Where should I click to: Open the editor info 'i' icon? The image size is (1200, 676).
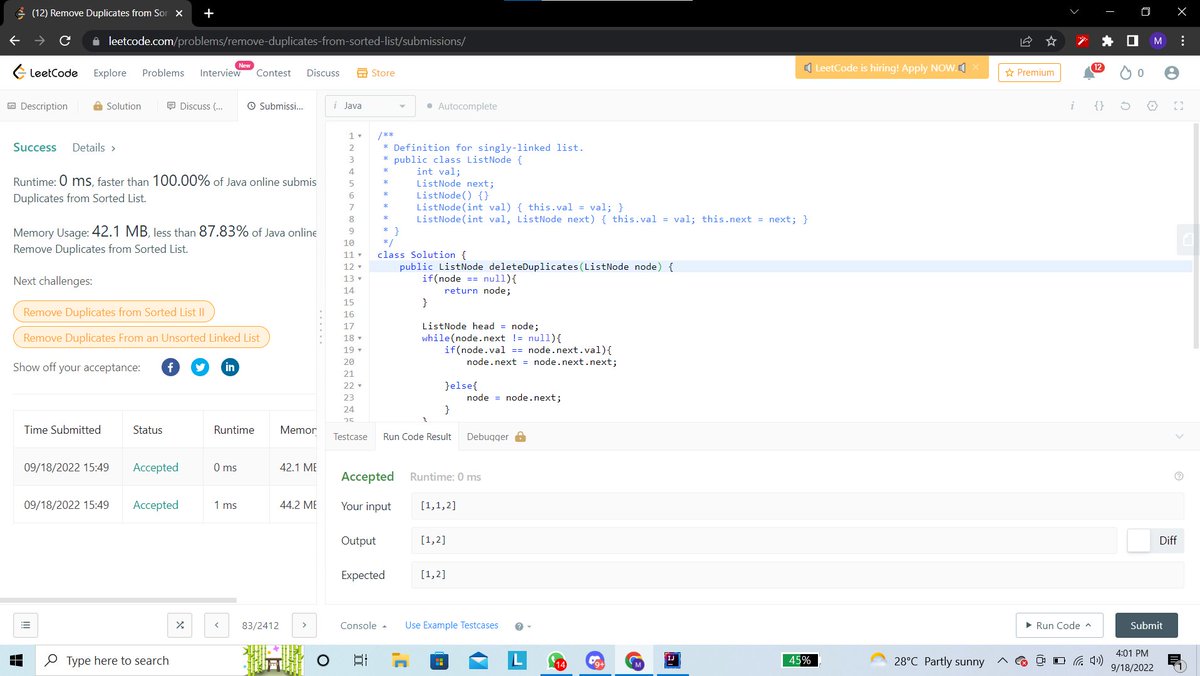(1071, 106)
